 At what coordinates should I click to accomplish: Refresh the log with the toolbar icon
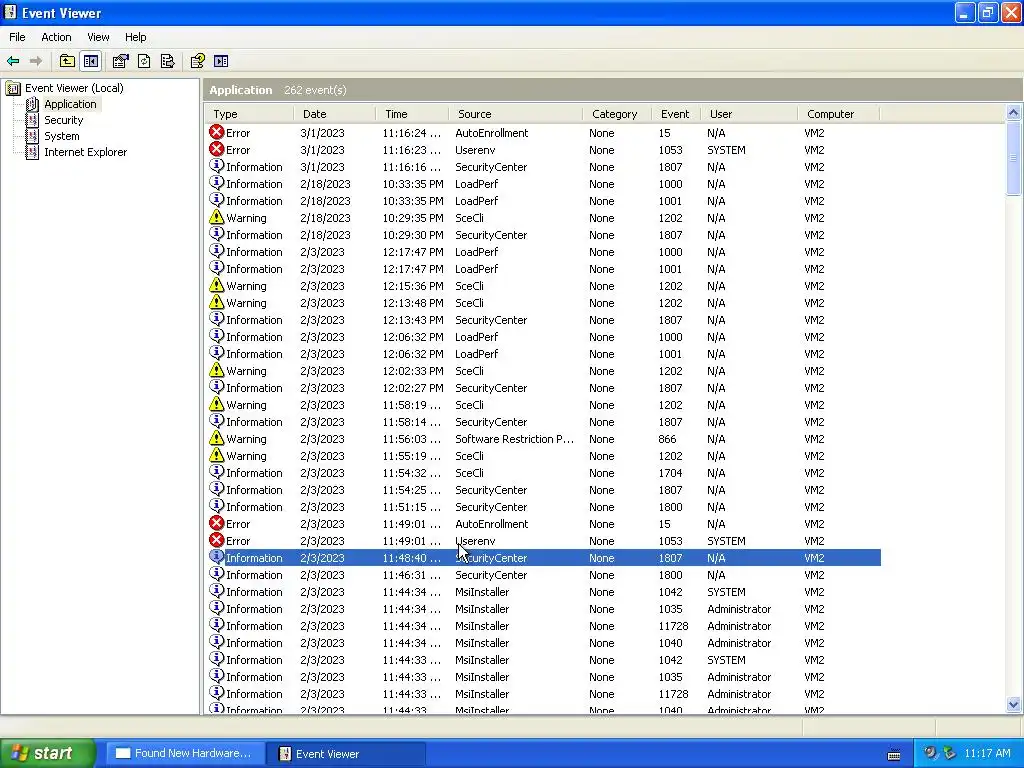pyautogui.click(x=144, y=61)
